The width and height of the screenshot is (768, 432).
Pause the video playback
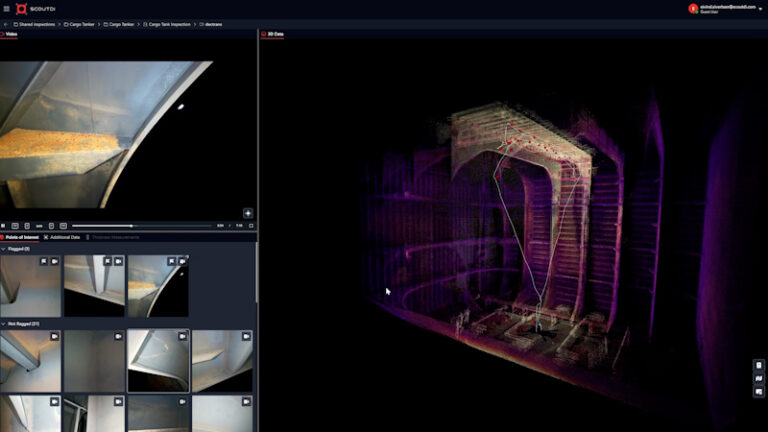3,226
